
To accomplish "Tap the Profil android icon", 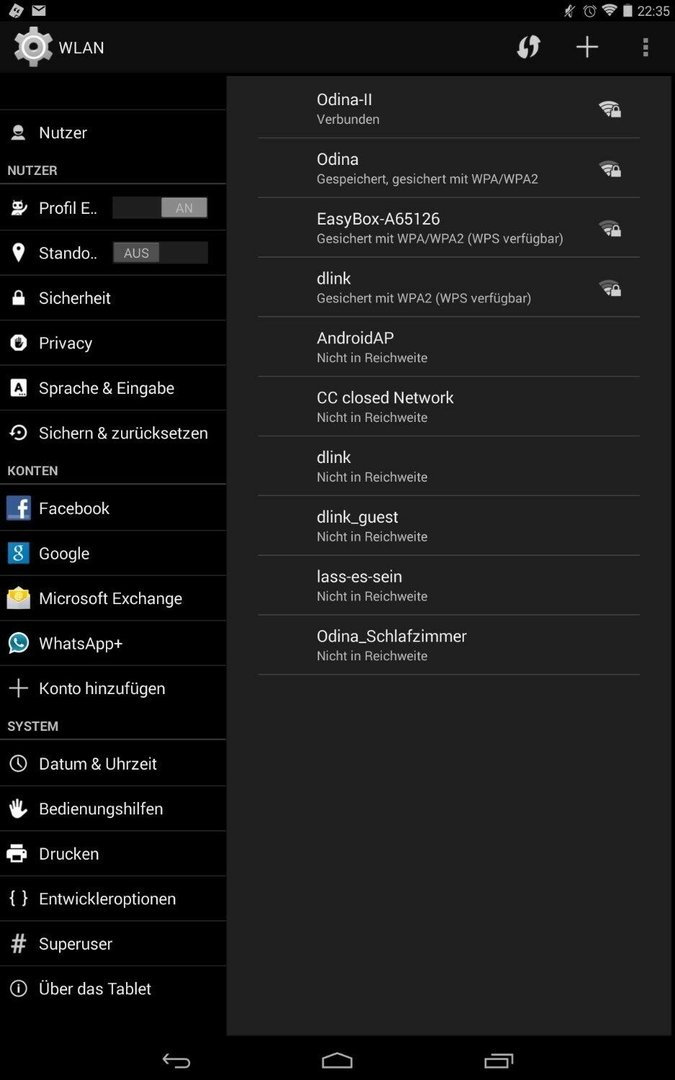I will (19, 207).
